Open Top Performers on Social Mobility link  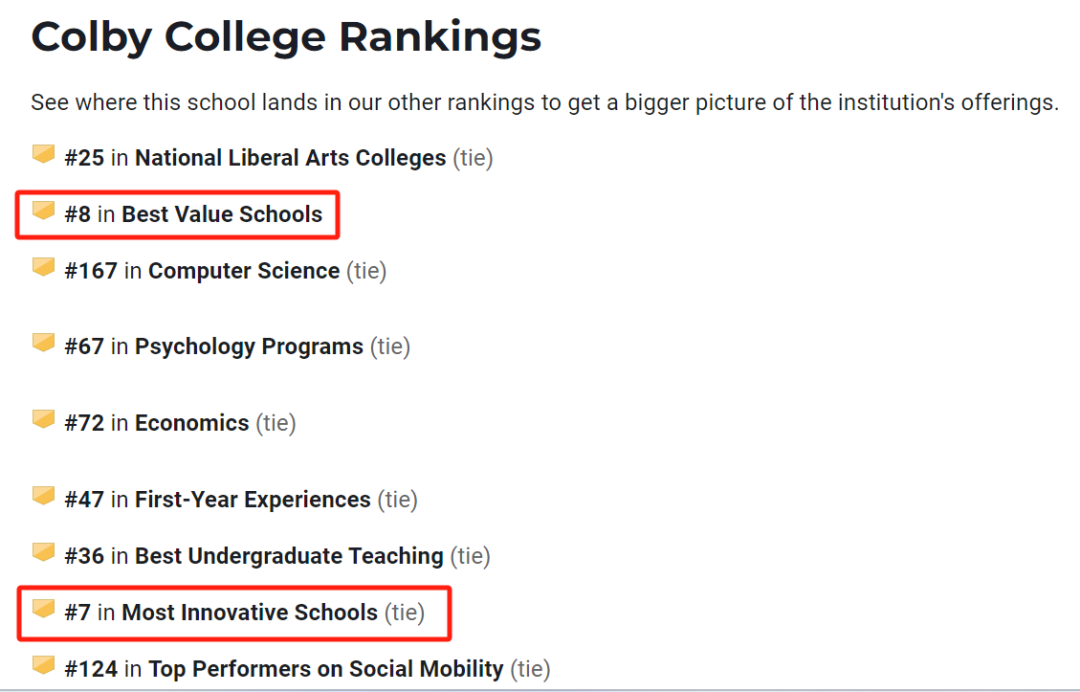pyautogui.click(x=326, y=669)
